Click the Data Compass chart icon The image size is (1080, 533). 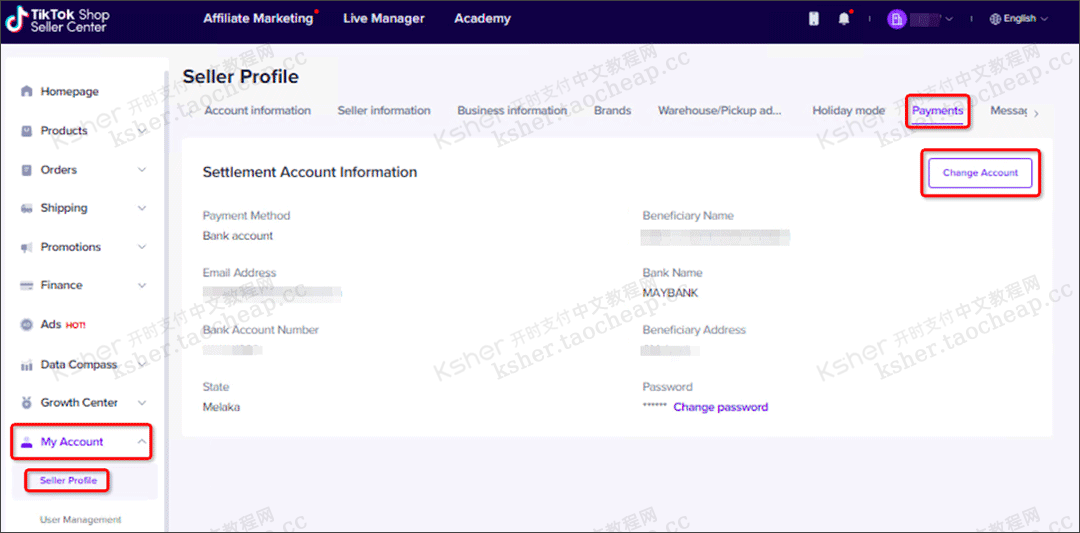(27, 365)
